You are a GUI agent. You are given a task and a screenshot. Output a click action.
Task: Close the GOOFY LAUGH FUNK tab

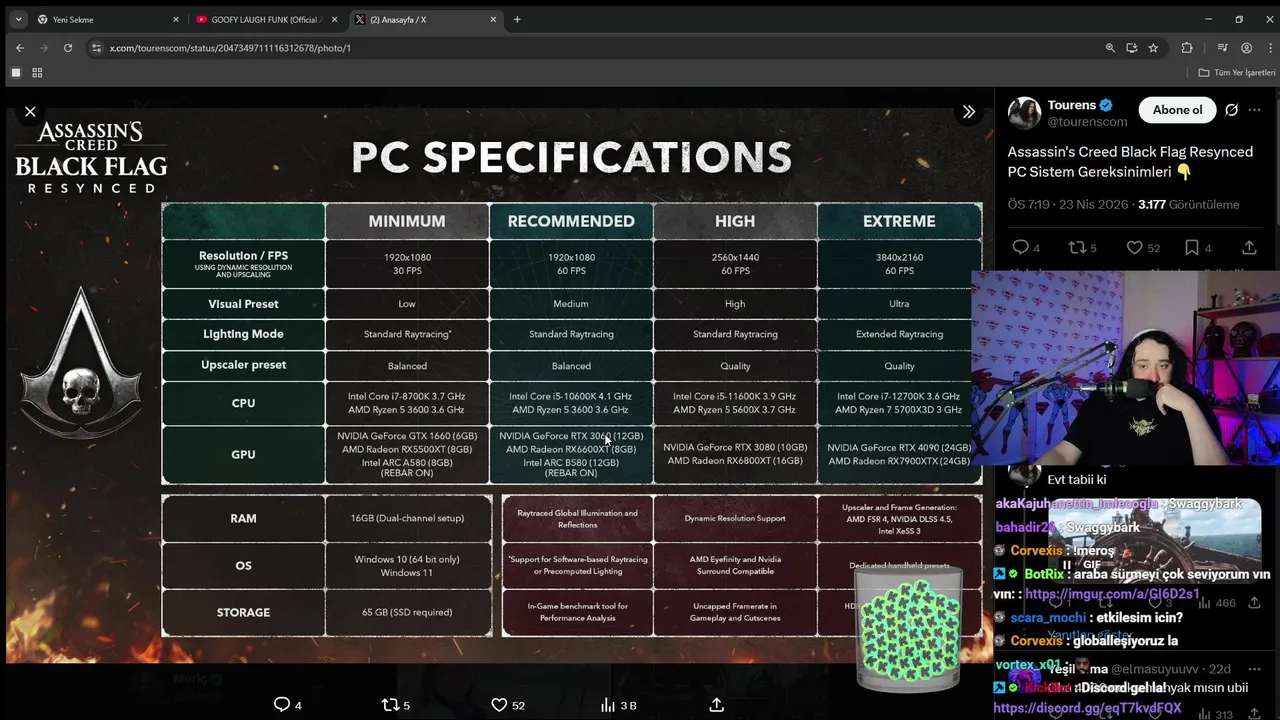click(334, 19)
